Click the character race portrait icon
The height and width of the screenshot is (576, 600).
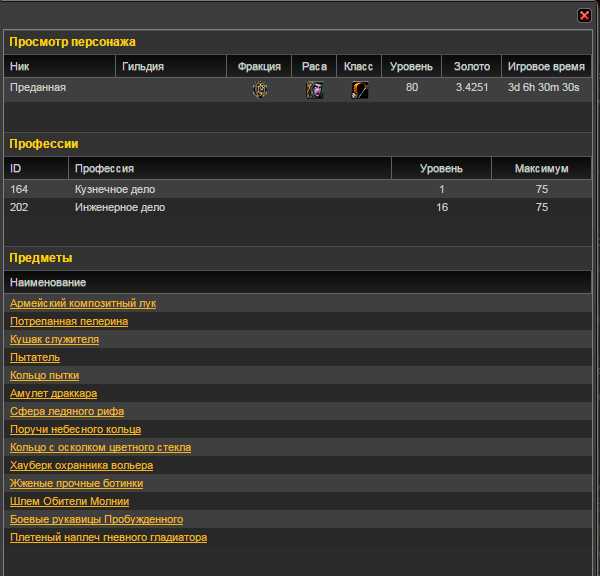tap(314, 89)
